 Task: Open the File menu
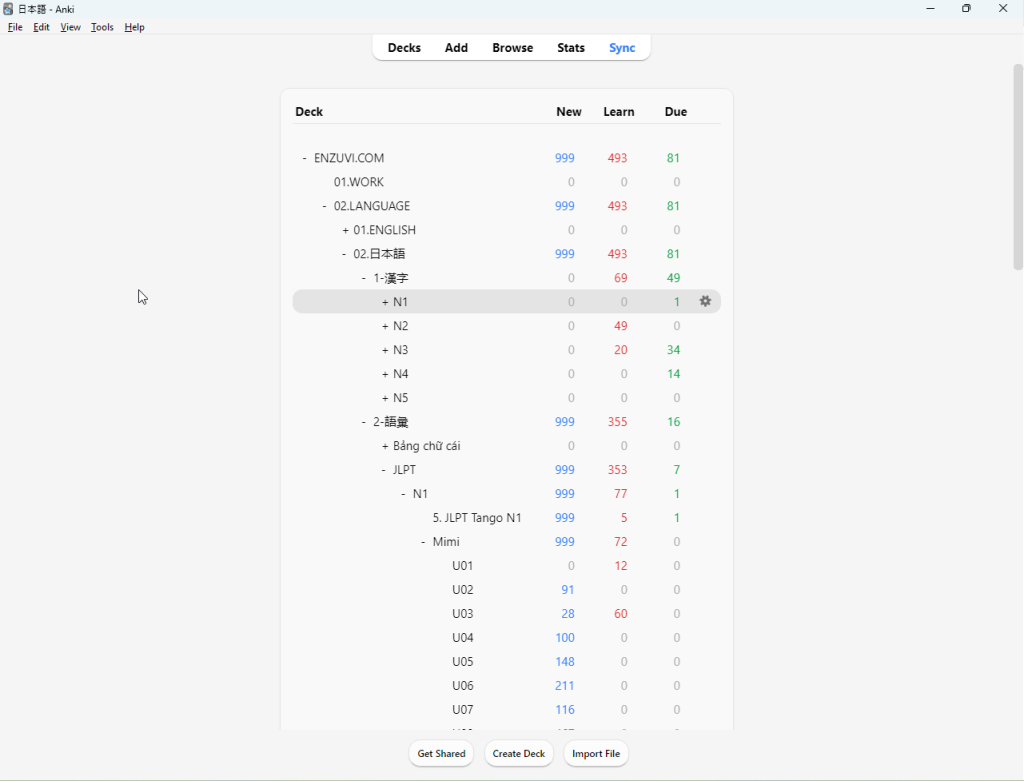pos(15,27)
